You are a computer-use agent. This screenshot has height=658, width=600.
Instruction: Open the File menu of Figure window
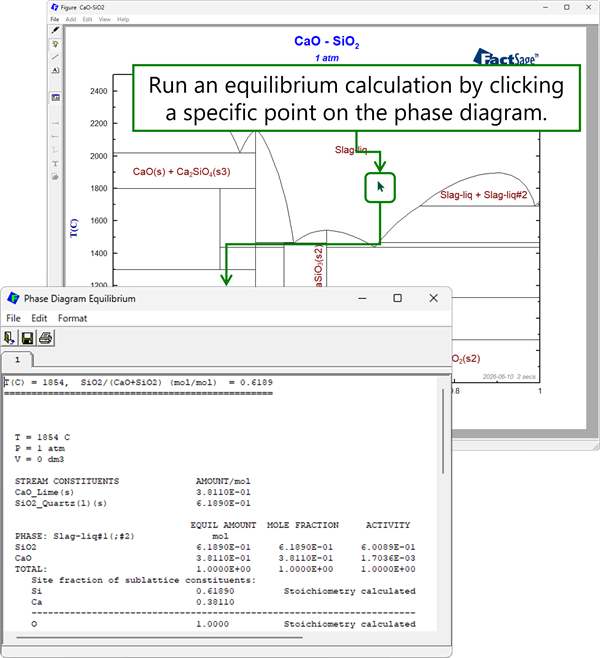click(x=55, y=19)
